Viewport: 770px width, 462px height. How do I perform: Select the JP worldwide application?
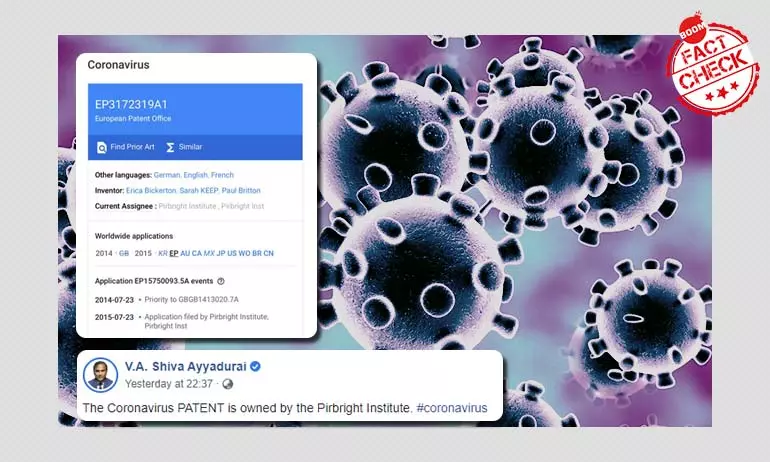[x=221, y=253]
